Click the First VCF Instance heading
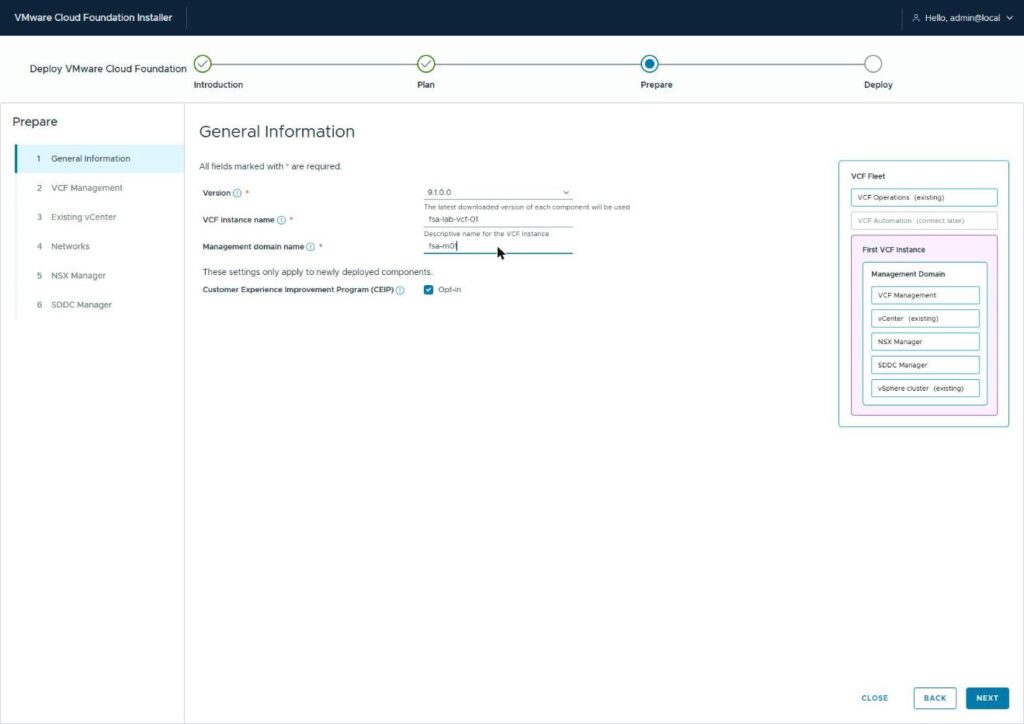Image resolution: width=1024 pixels, height=724 pixels. [x=893, y=249]
